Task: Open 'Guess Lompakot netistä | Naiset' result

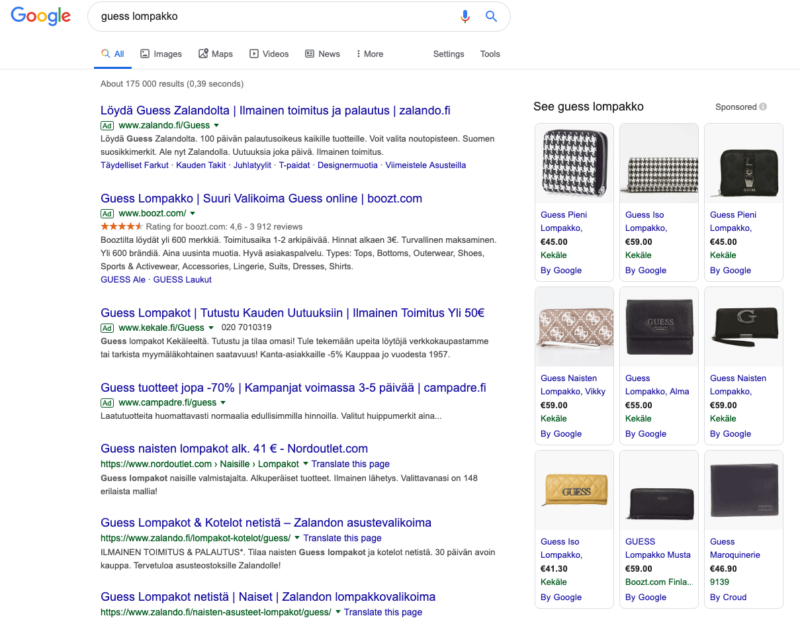Action: point(268,597)
